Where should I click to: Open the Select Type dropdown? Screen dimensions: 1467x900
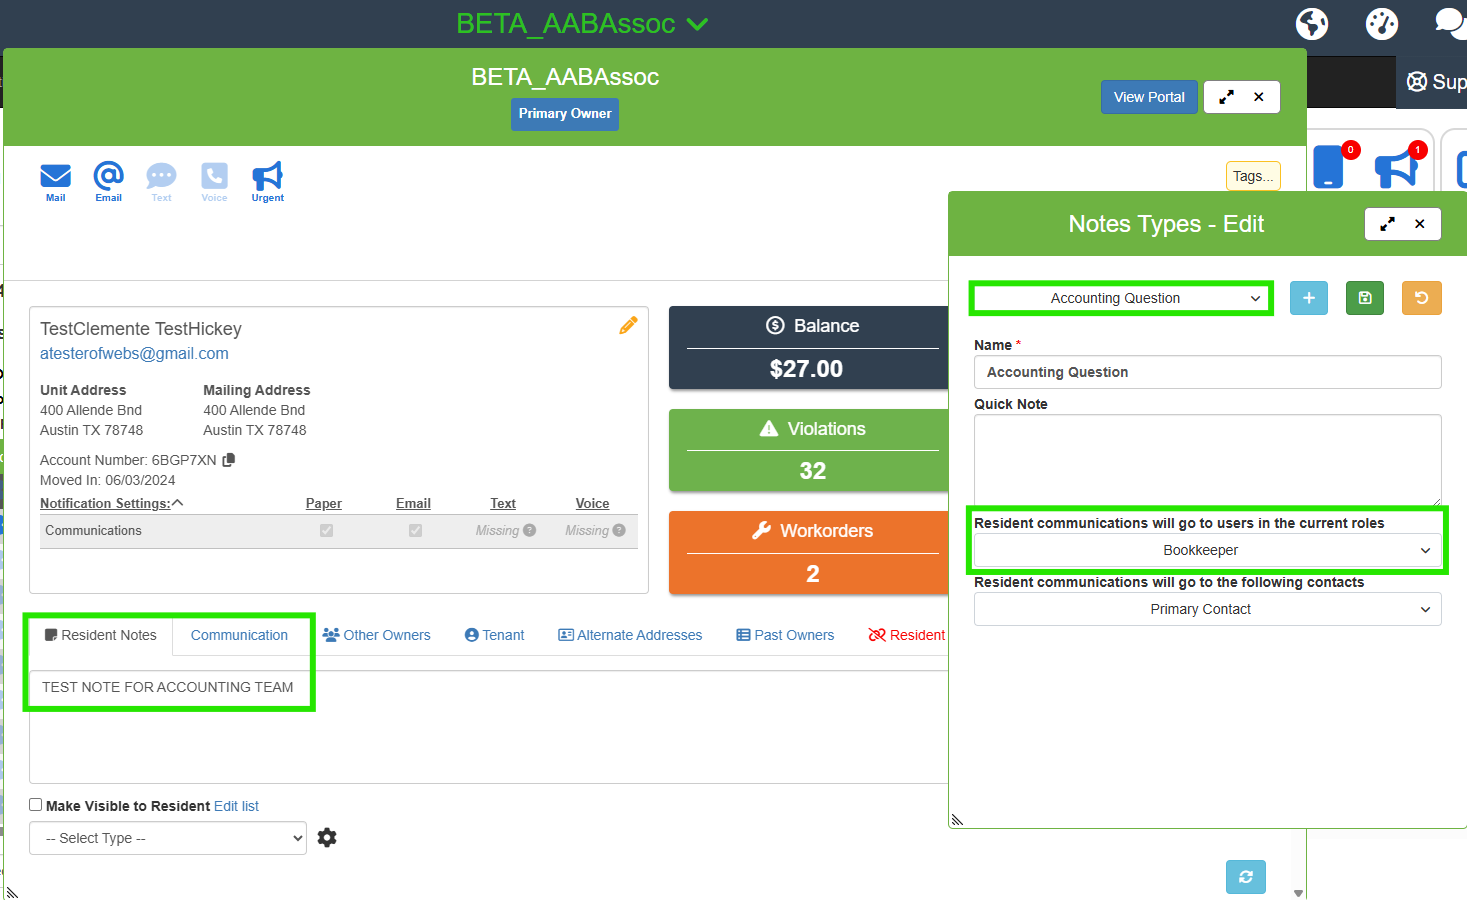[168, 838]
